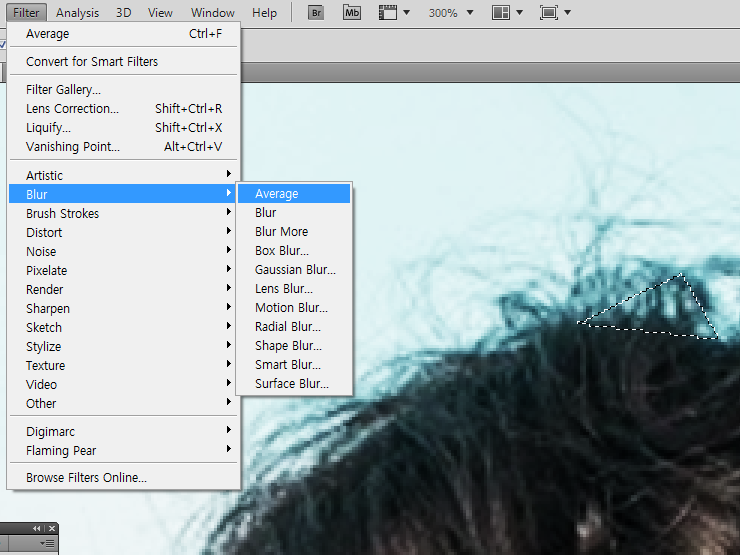Click the Screen Mode icon

coord(548,13)
